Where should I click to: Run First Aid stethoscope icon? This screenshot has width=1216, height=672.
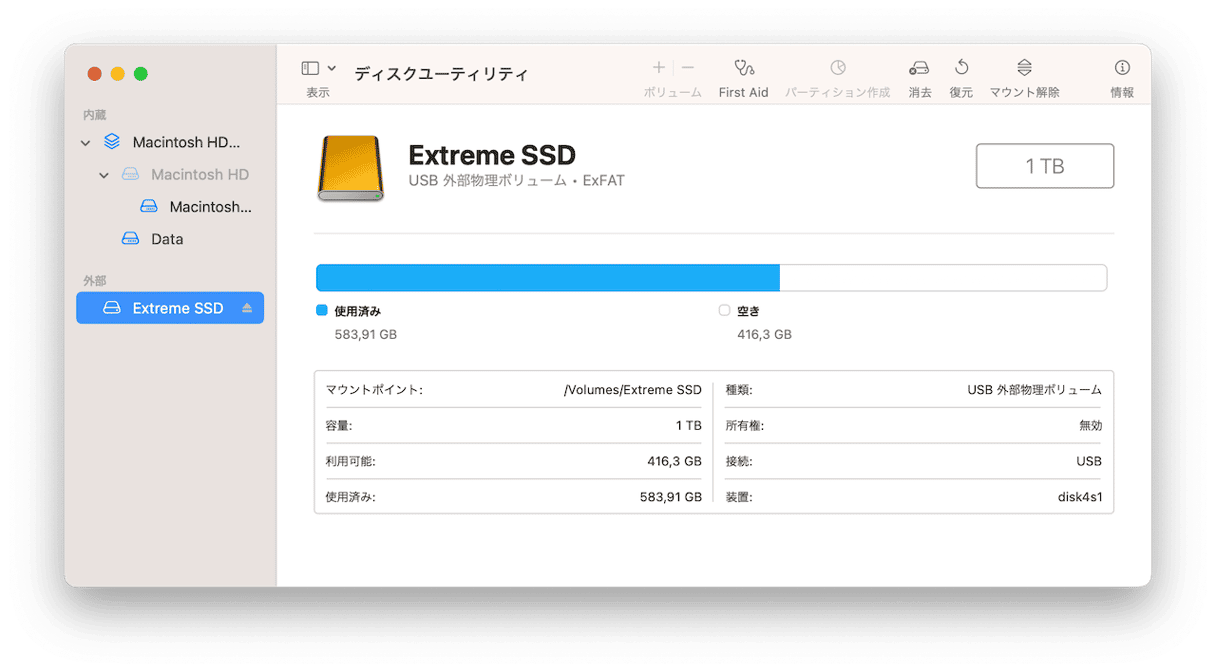pyautogui.click(x=744, y=68)
